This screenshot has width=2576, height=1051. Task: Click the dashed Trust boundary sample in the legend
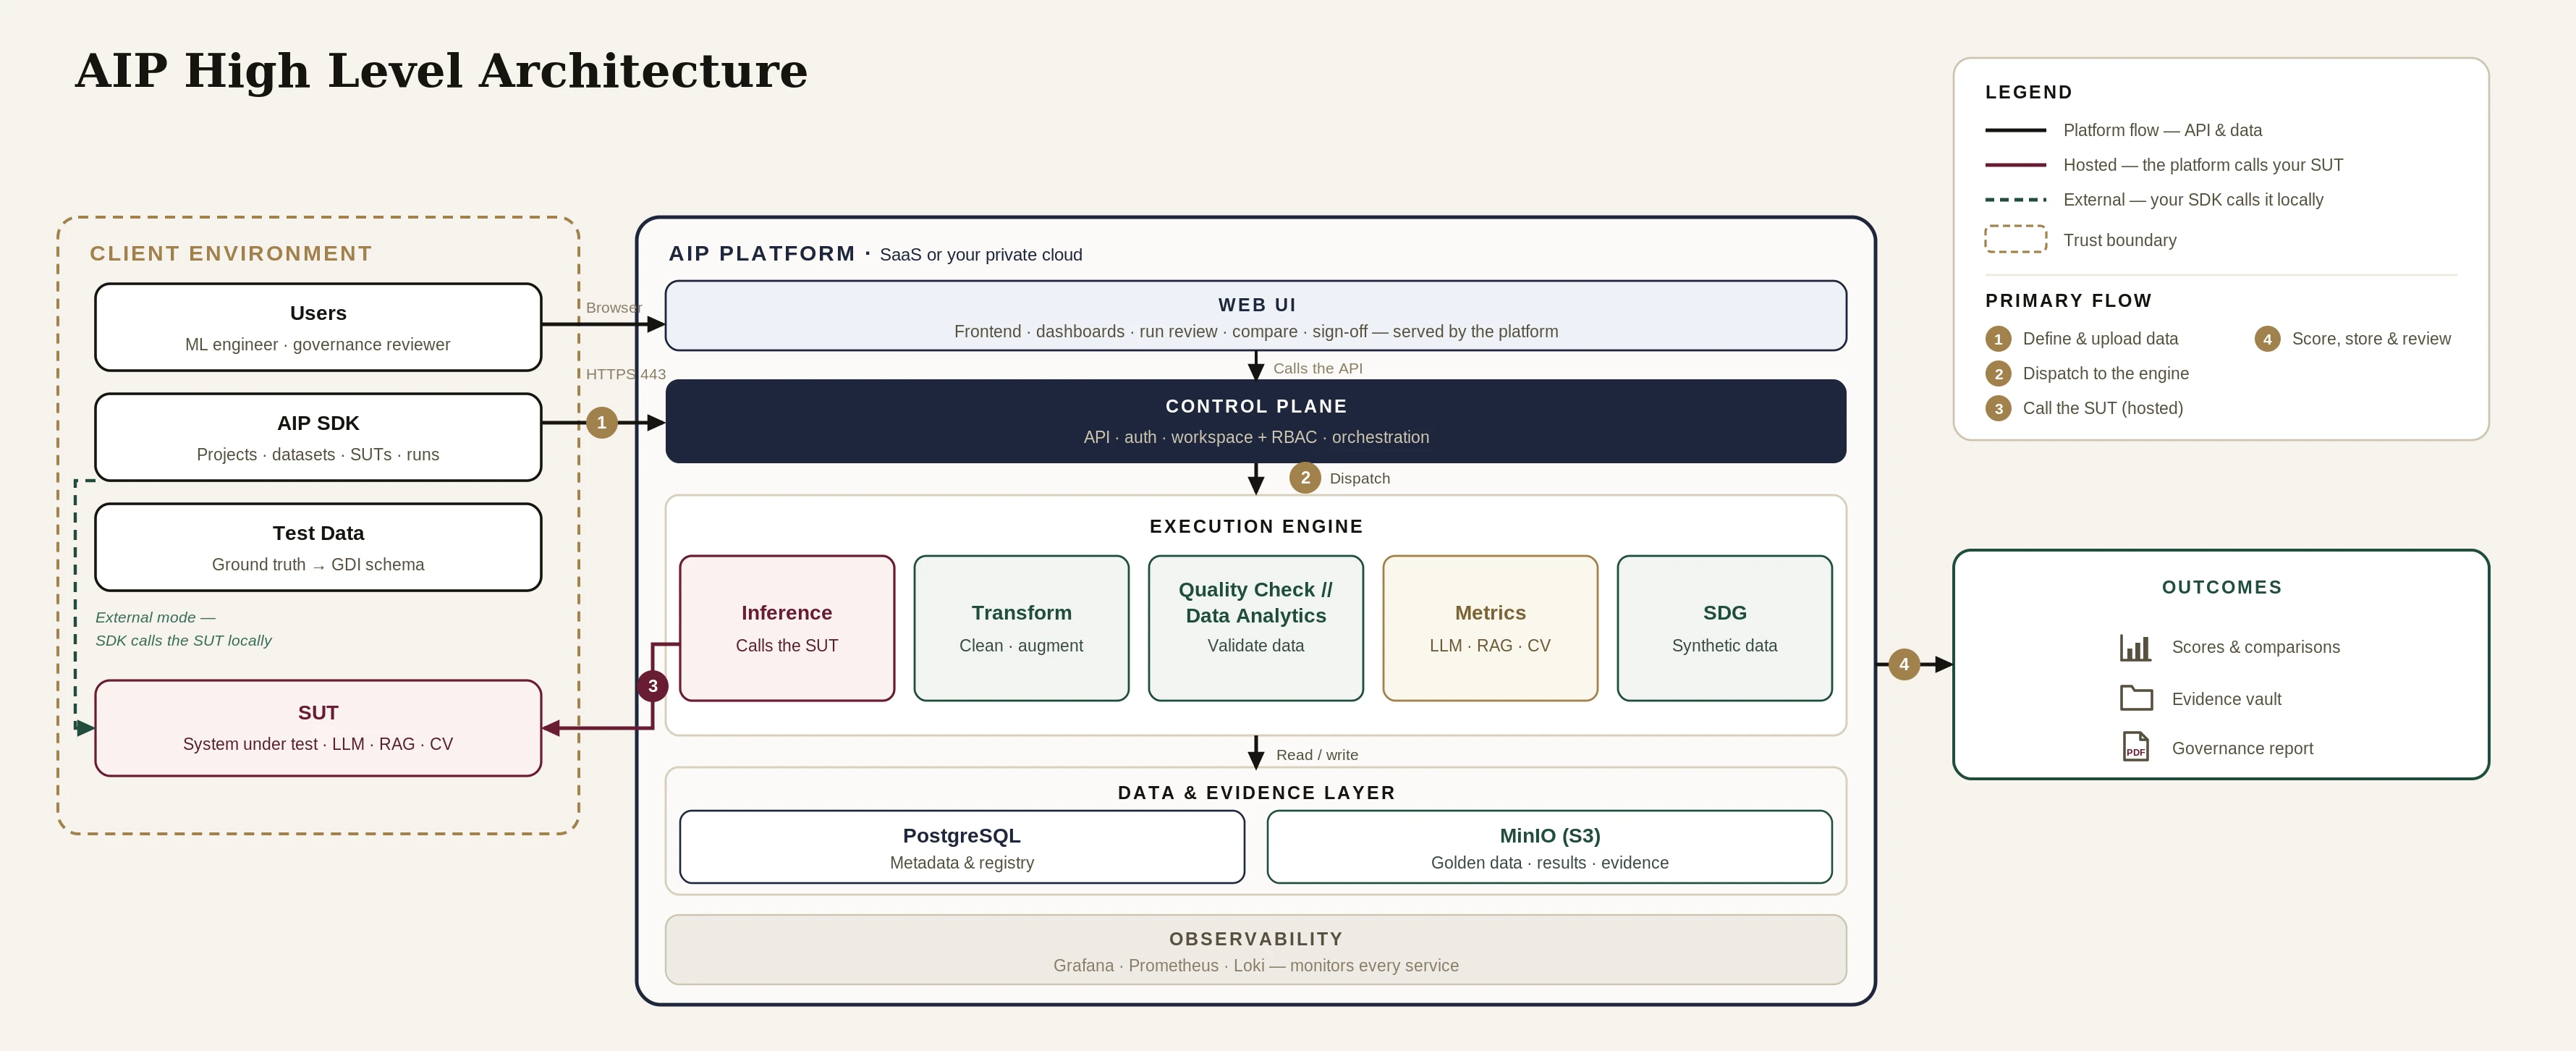[2015, 239]
